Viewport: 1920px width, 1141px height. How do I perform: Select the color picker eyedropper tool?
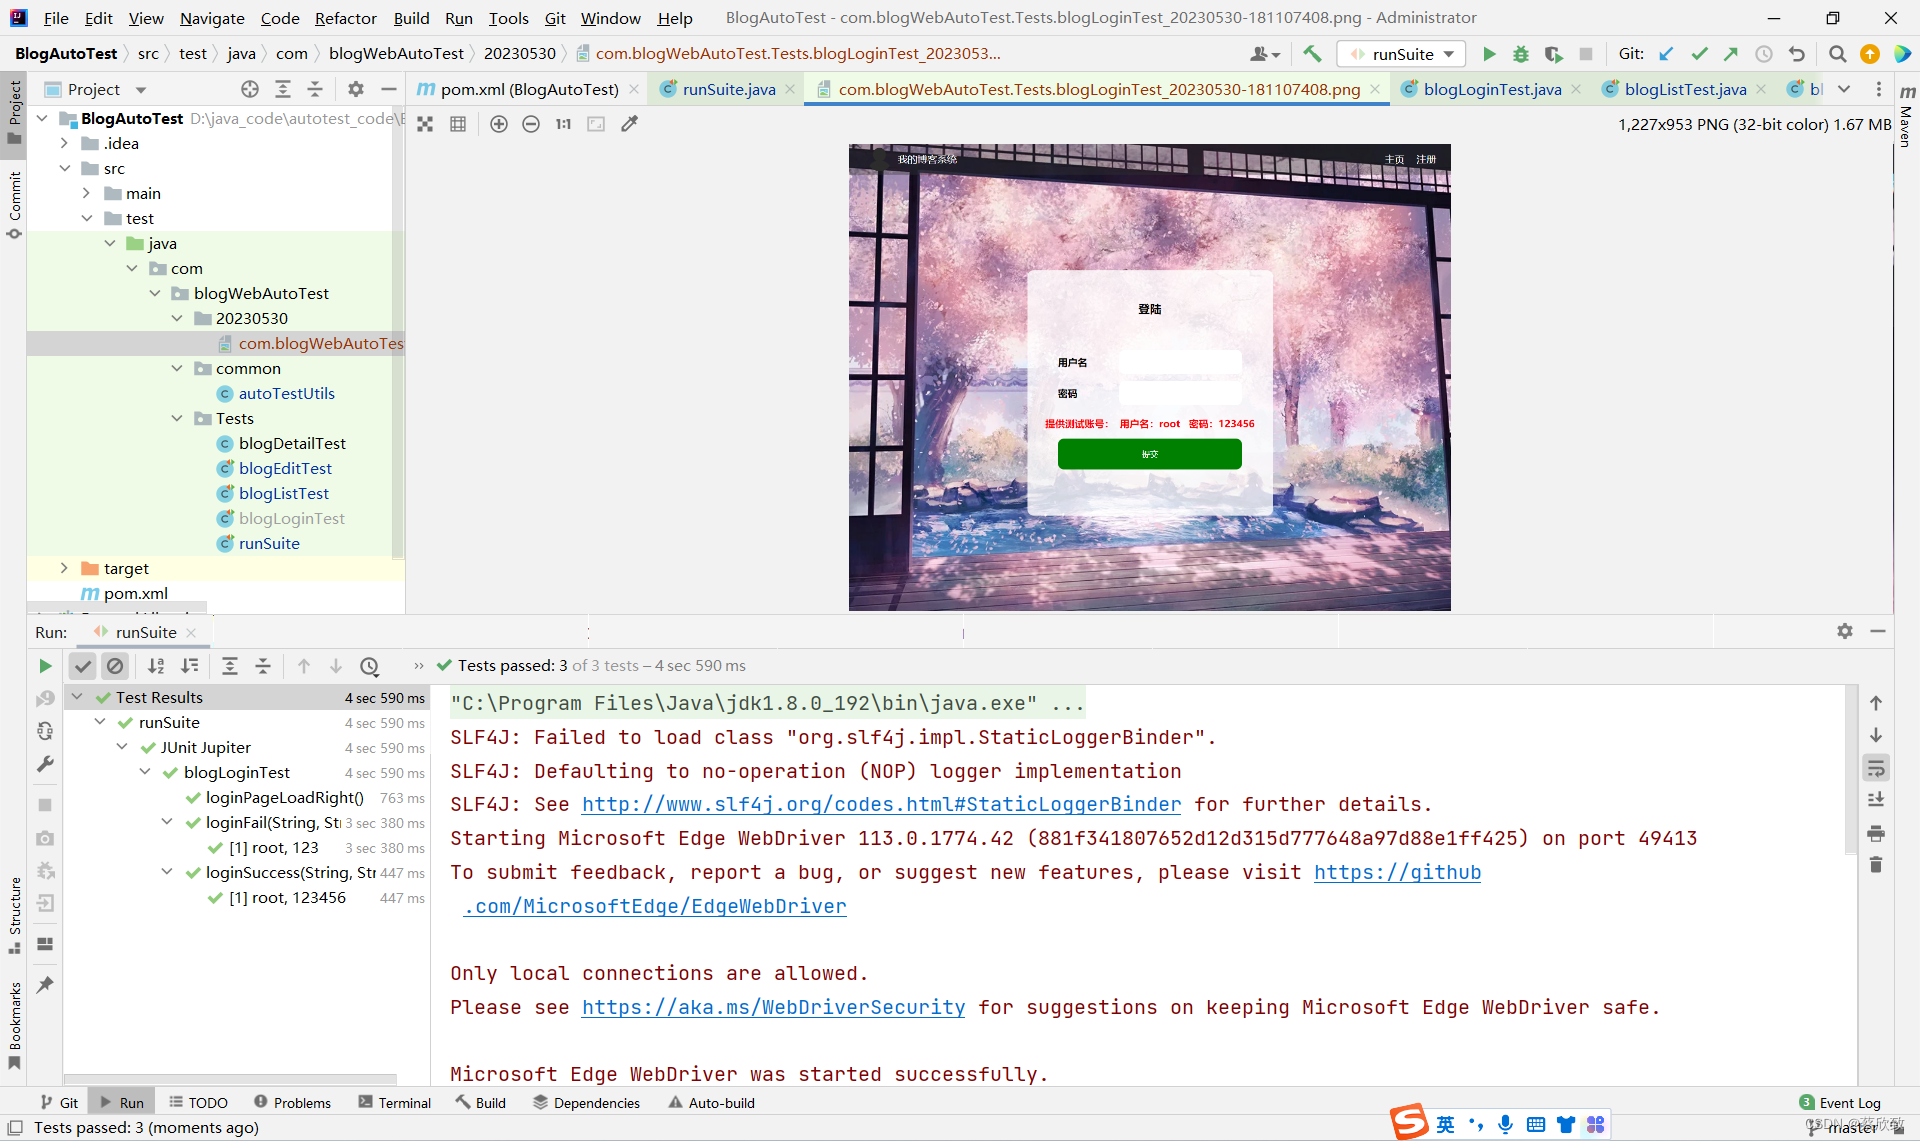click(629, 124)
